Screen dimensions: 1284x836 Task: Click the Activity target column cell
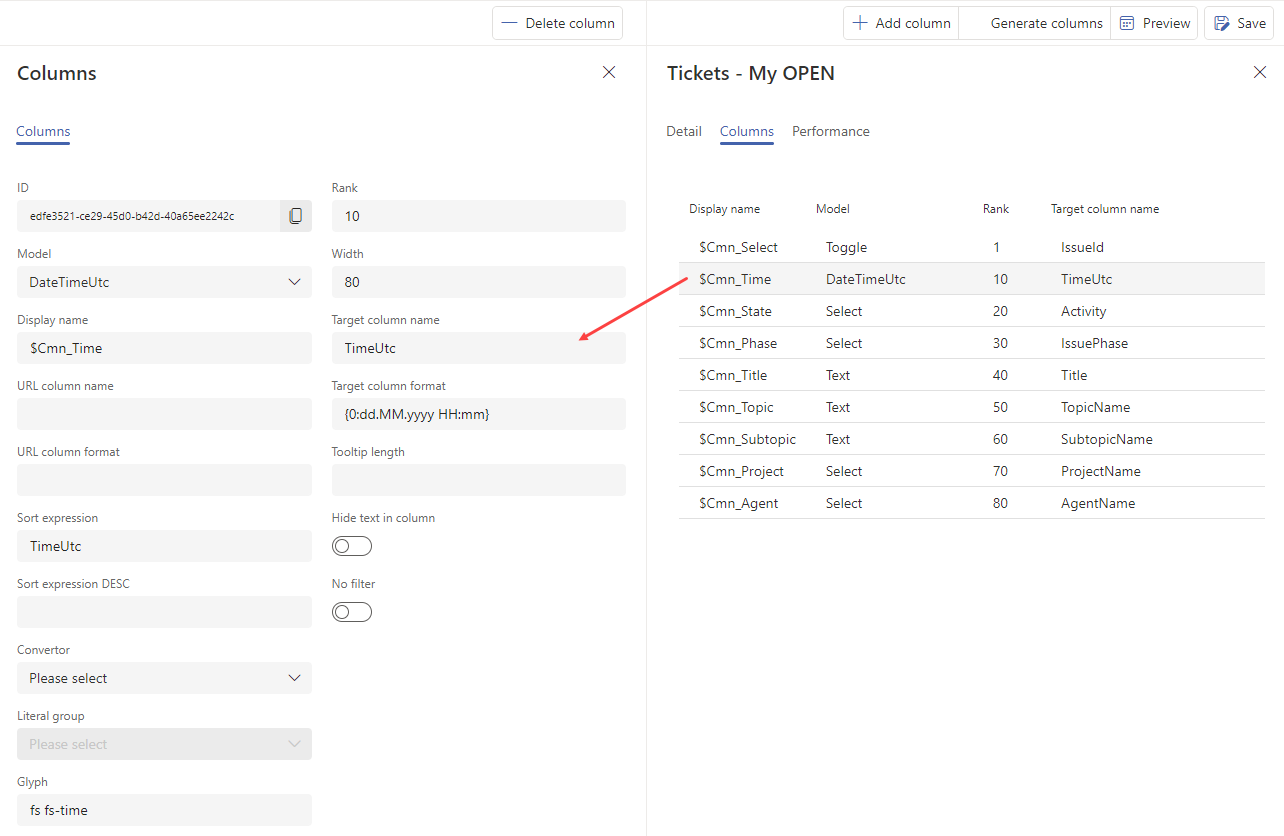(1083, 311)
